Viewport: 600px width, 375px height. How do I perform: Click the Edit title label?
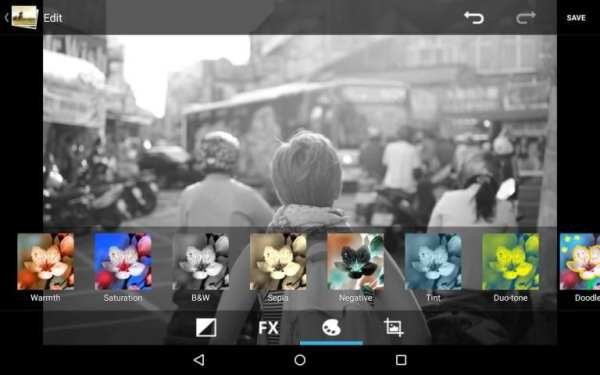[x=53, y=18]
